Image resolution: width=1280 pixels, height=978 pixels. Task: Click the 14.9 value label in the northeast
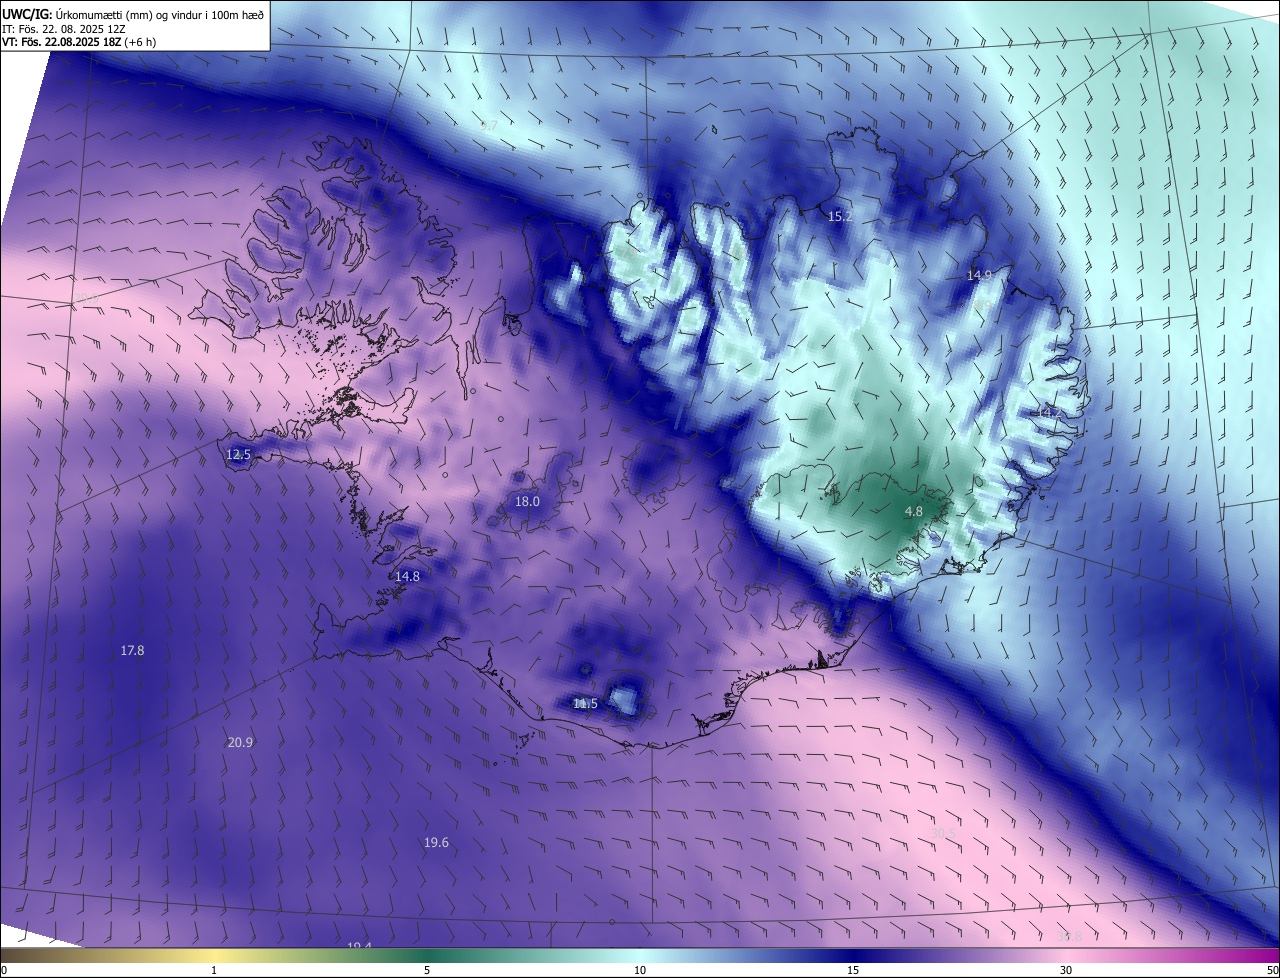pyautogui.click(x=980, y=275)
